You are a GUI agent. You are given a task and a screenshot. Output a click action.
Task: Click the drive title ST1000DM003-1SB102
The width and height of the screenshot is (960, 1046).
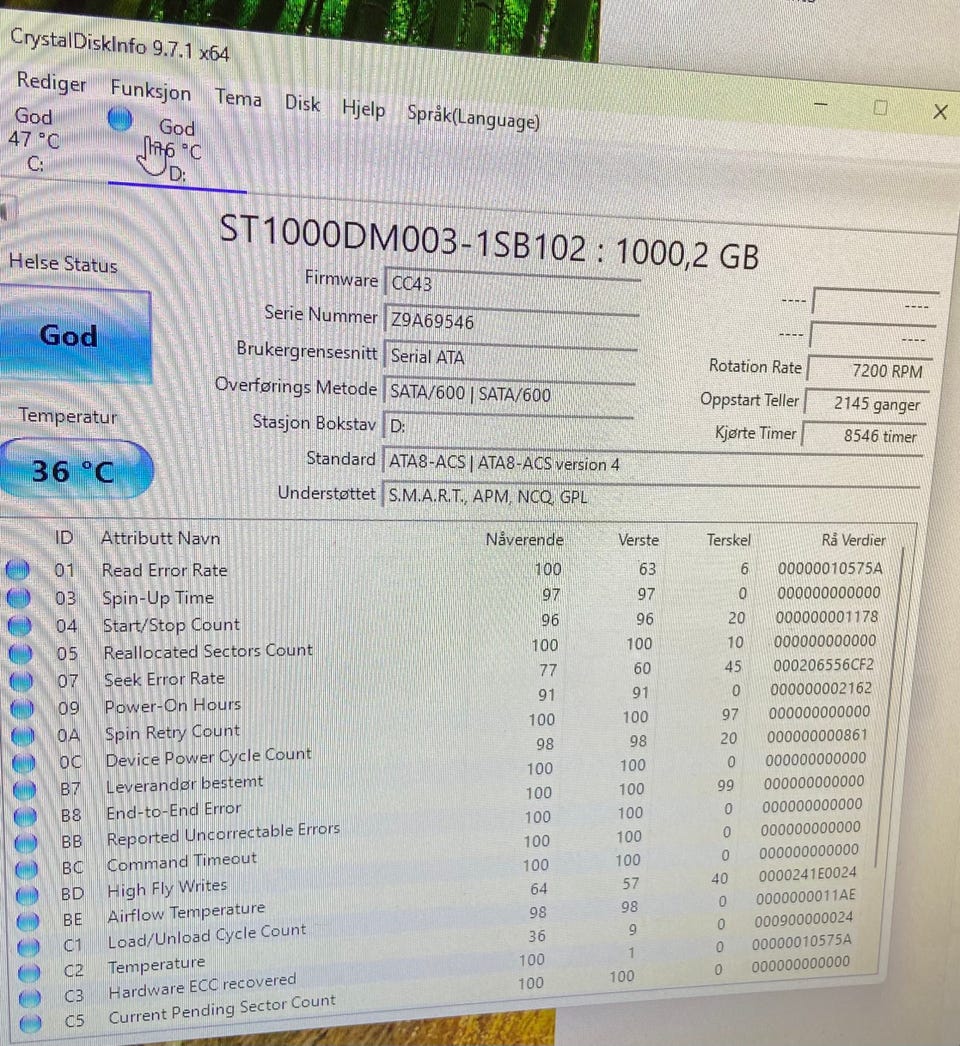point(403,239)
